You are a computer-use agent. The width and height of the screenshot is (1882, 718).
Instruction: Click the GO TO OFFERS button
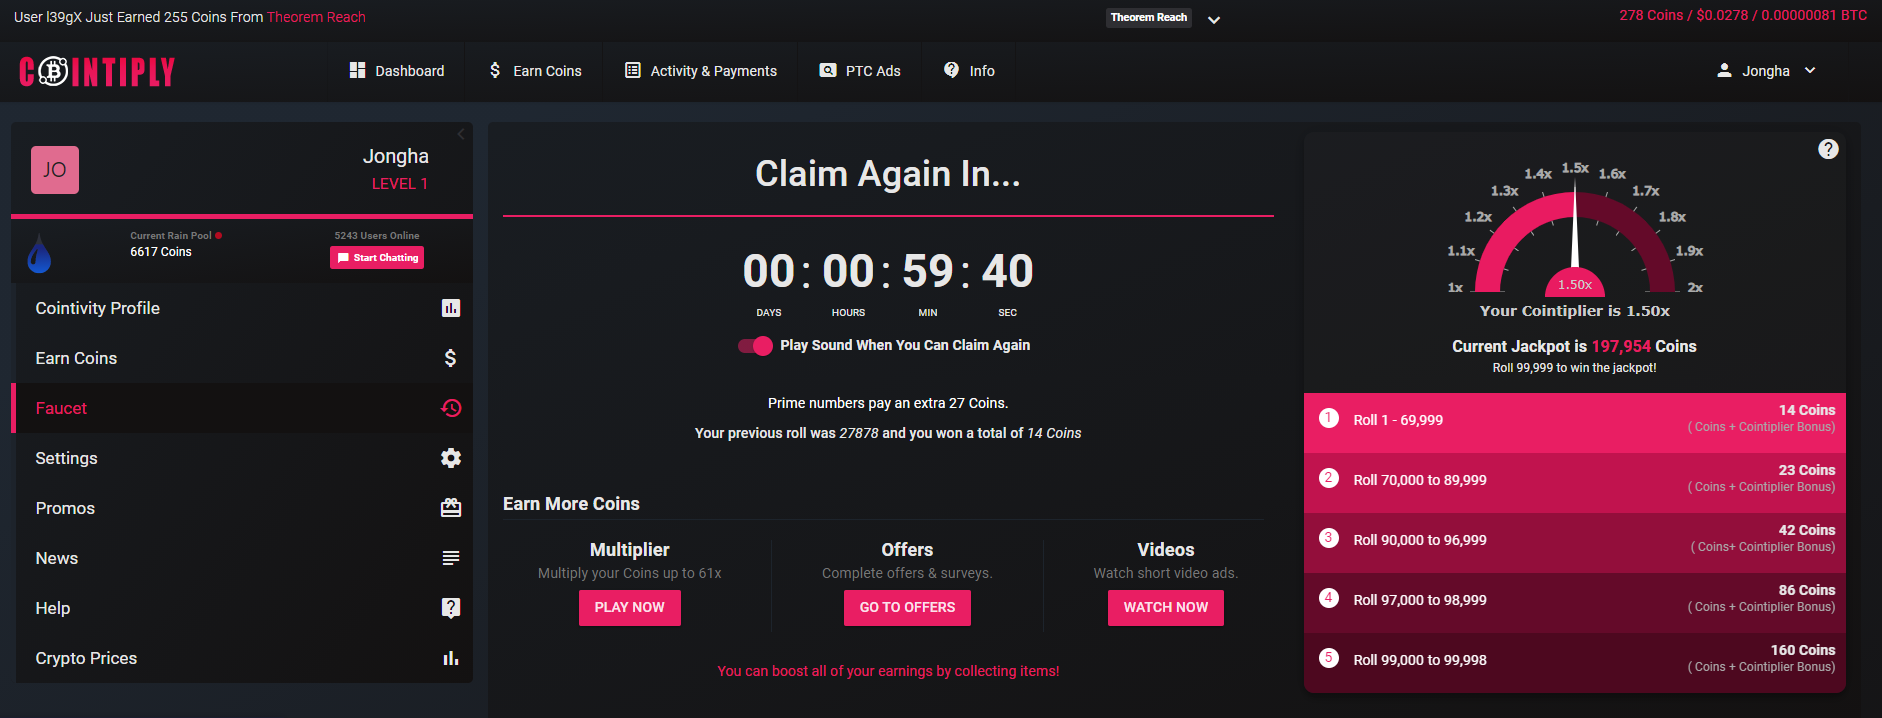pos(907,608)
